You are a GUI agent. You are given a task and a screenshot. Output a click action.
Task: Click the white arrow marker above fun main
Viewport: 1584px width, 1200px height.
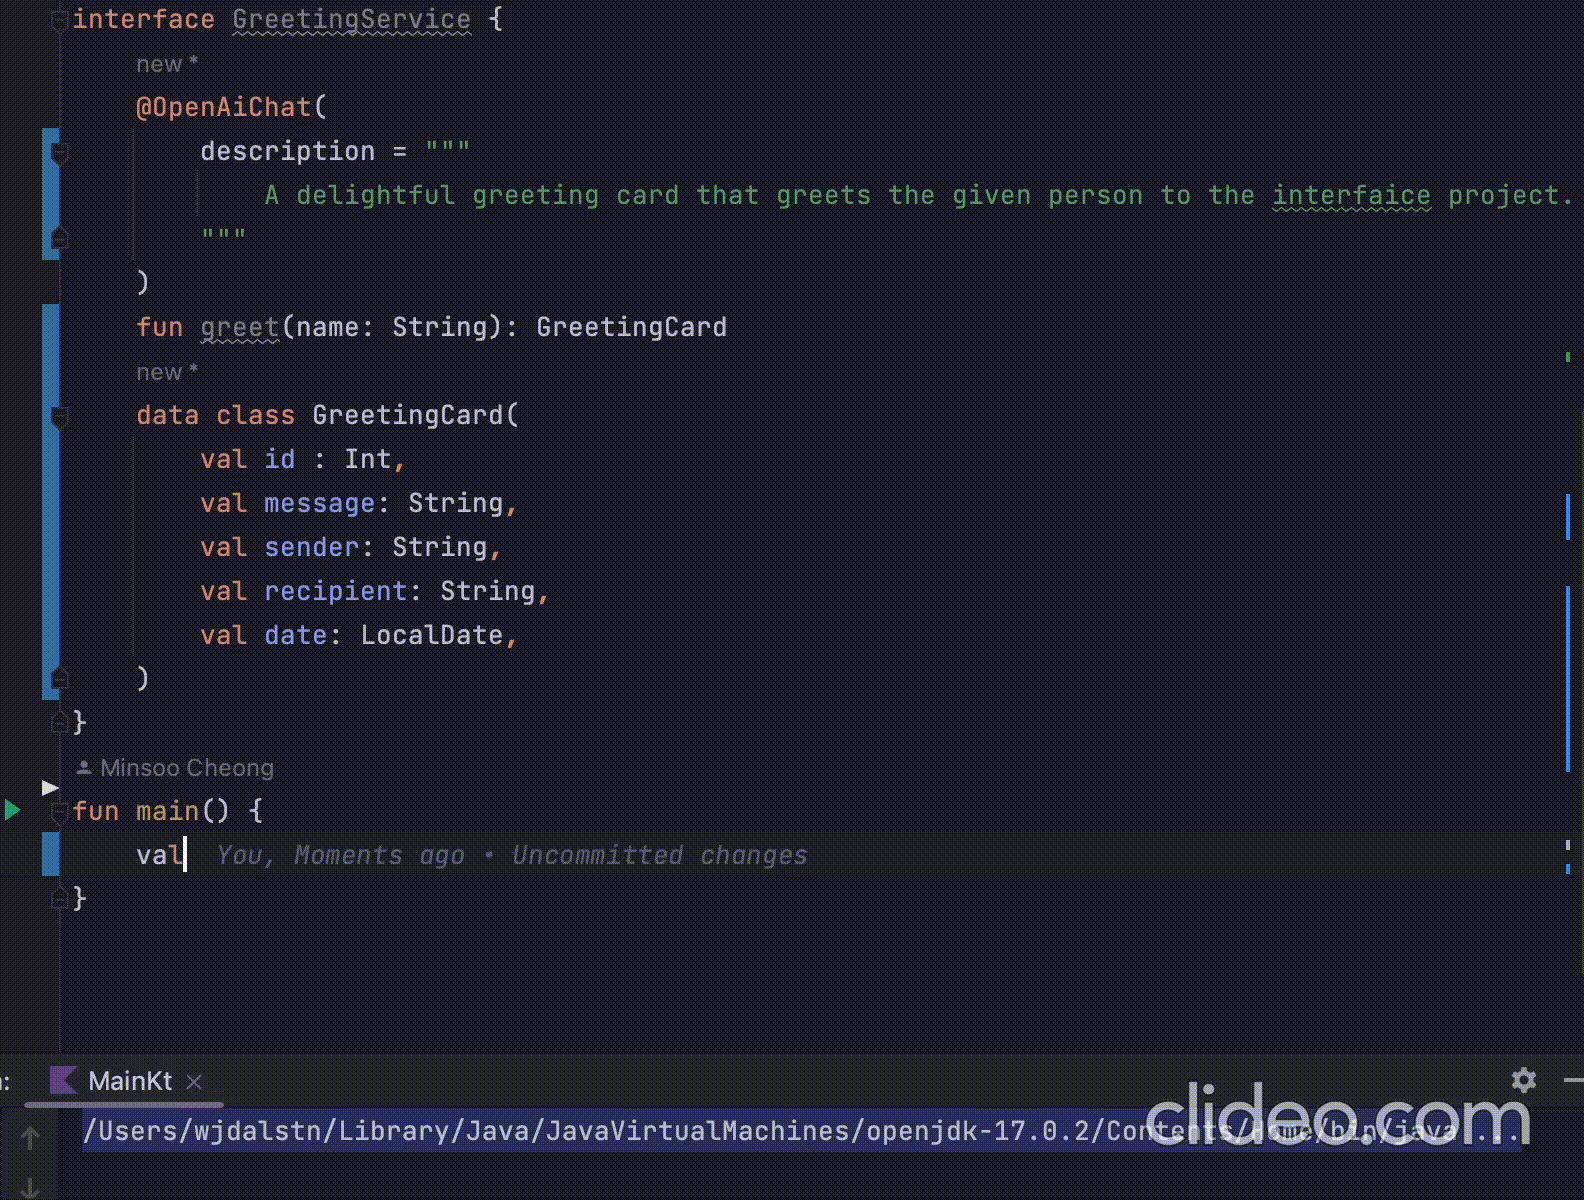click(x=50, y=787)
